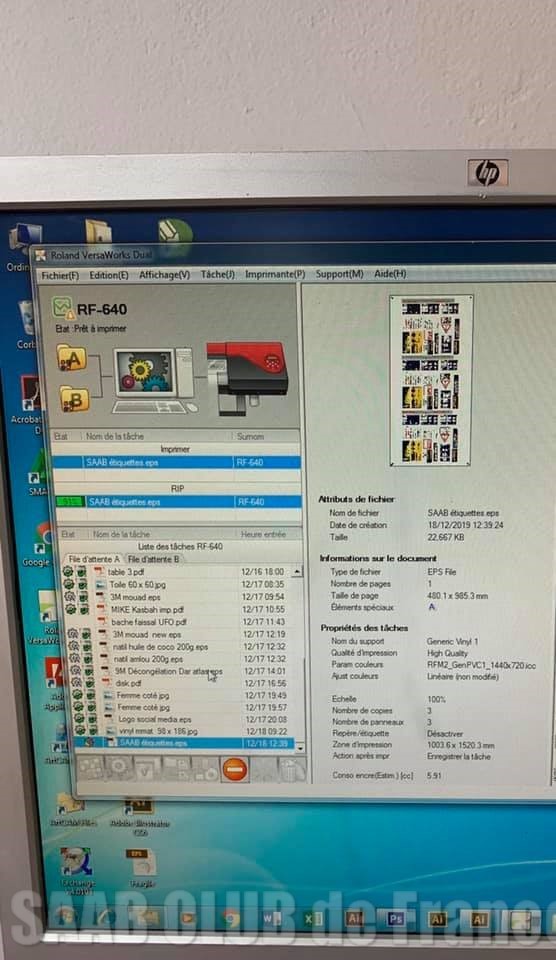Open the Tâche menu

[217, 274]
